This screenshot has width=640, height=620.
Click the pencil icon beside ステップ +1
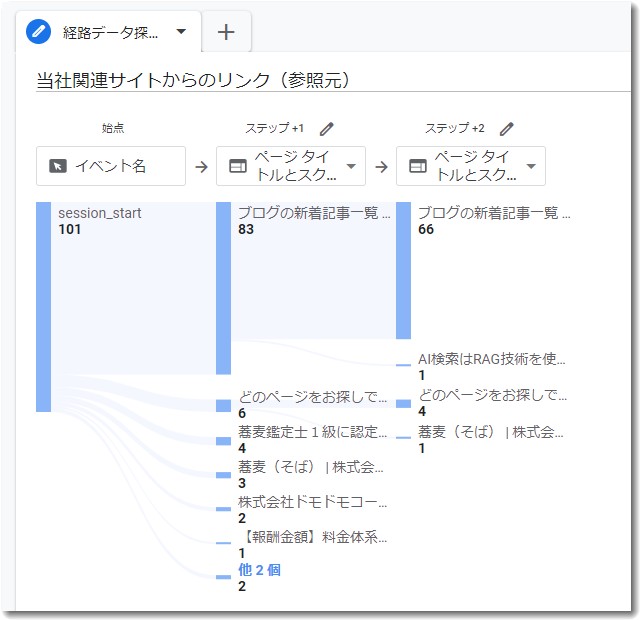coord(326,129)
